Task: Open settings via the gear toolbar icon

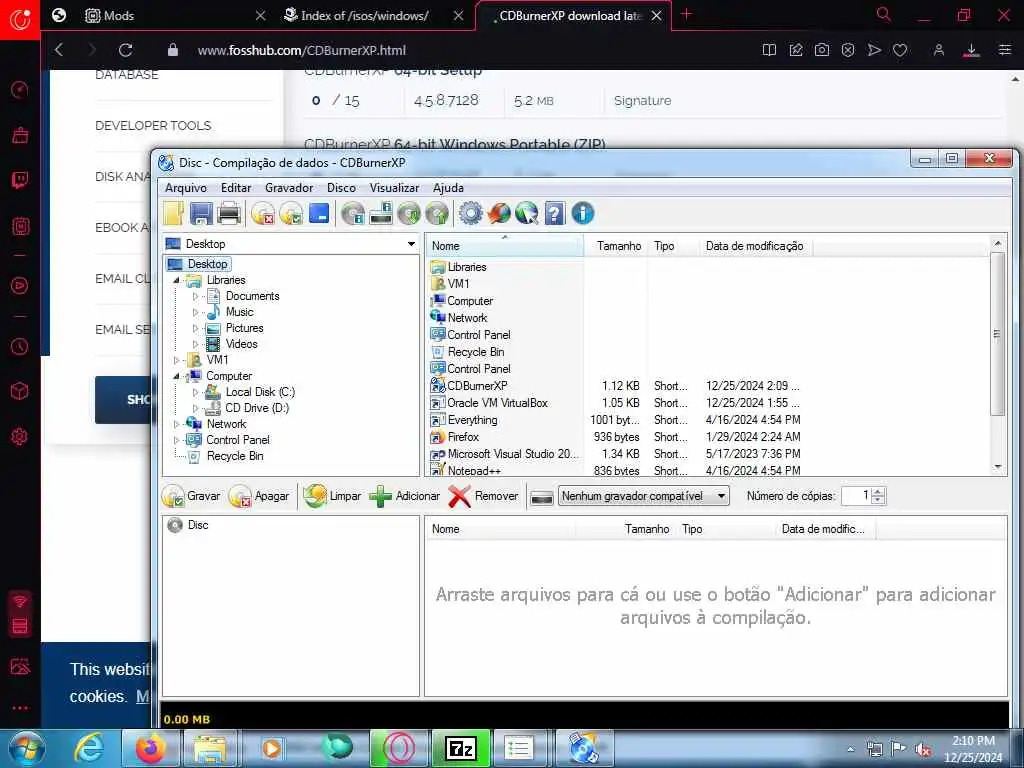Action: click(x=471, y=214)
